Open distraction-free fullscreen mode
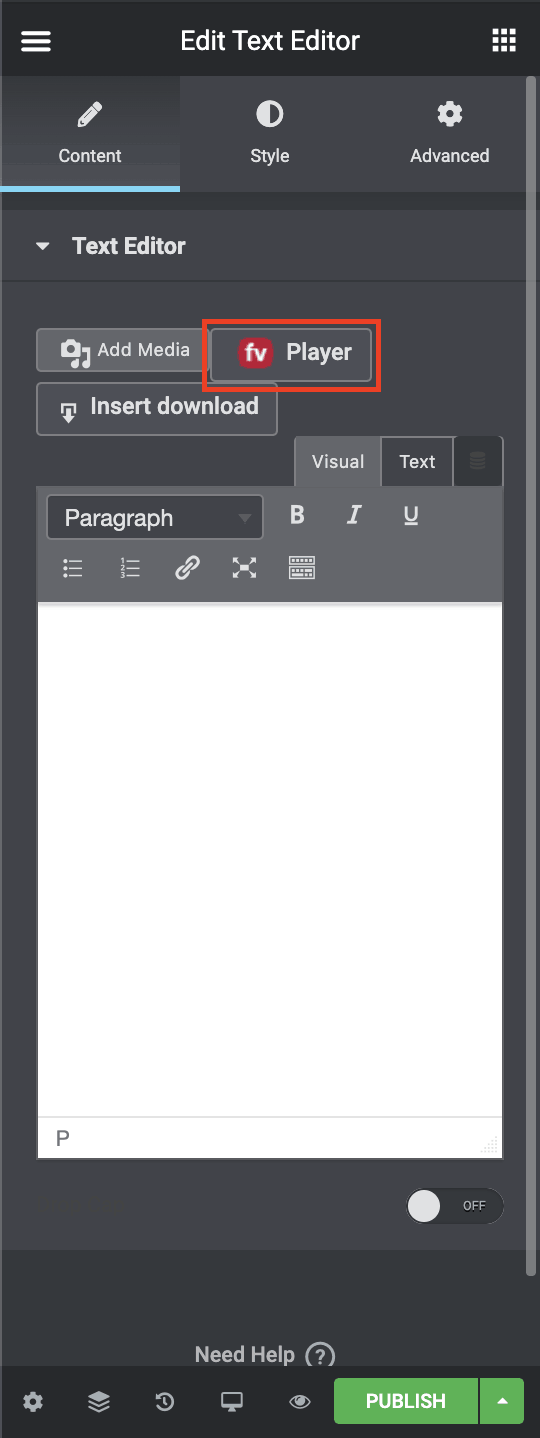 (x=244, y=568)
